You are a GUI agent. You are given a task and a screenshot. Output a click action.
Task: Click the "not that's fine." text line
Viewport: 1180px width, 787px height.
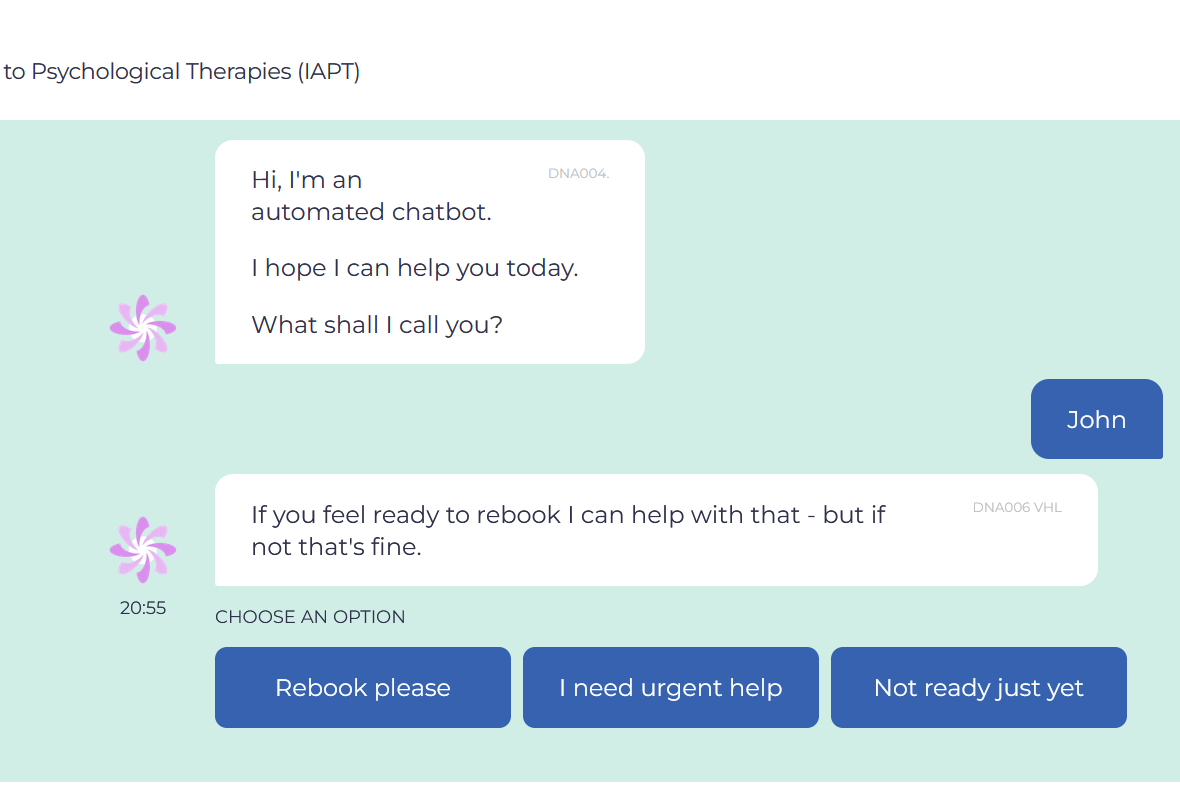tap(336, 547)
